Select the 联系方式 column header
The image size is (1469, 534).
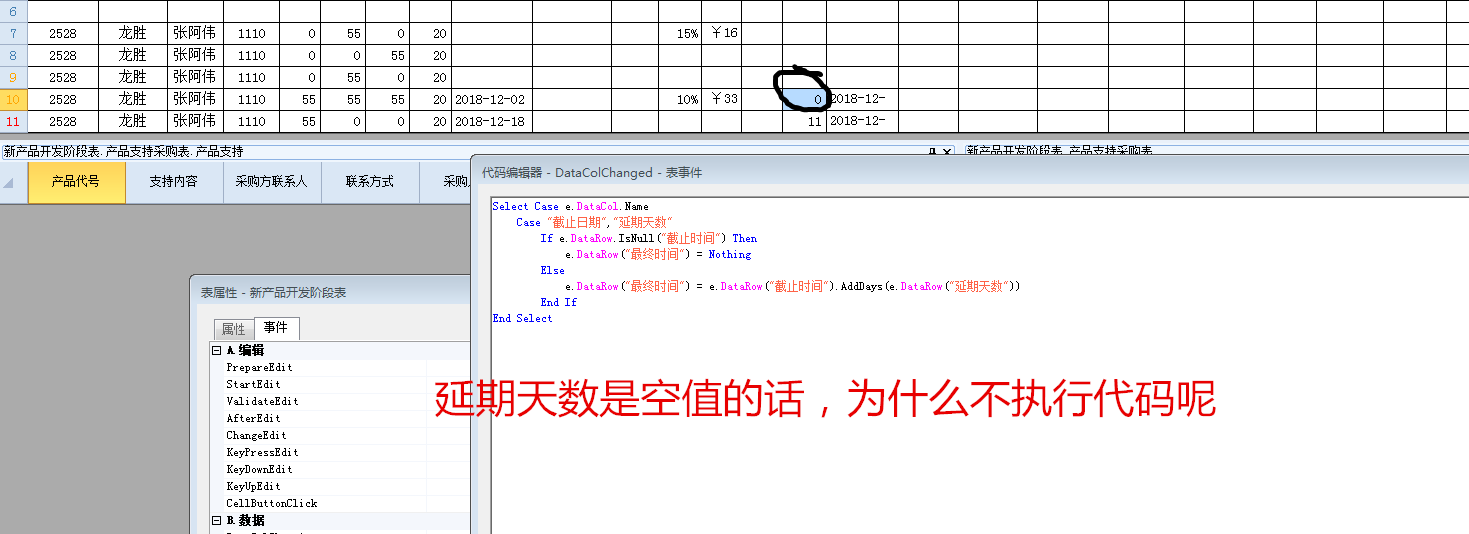370,182
